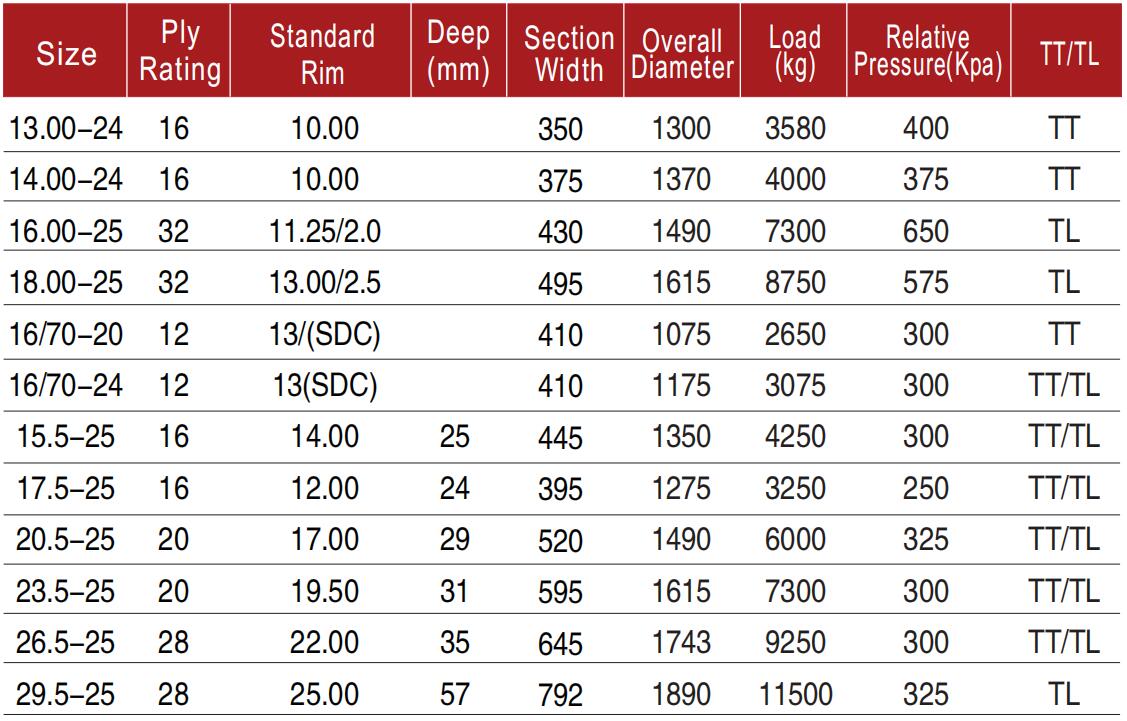This screenshot has height=721, width=1127.
Task: Click the Deep (mm) column header
Action: tap(458, 53)
